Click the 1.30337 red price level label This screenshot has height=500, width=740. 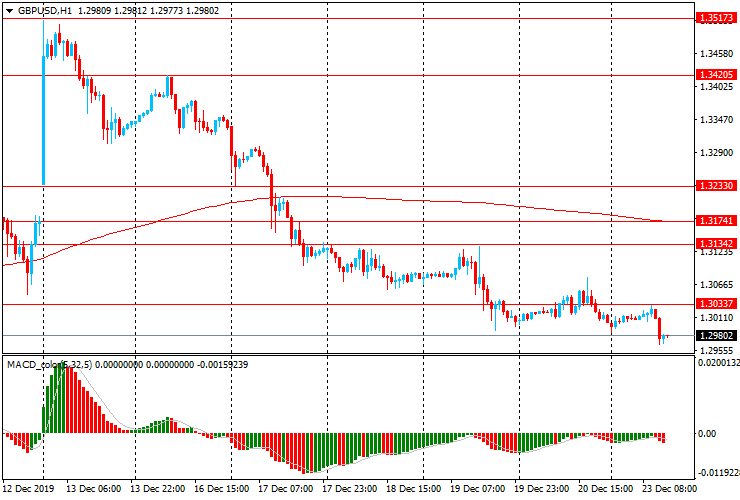(716, 304)
